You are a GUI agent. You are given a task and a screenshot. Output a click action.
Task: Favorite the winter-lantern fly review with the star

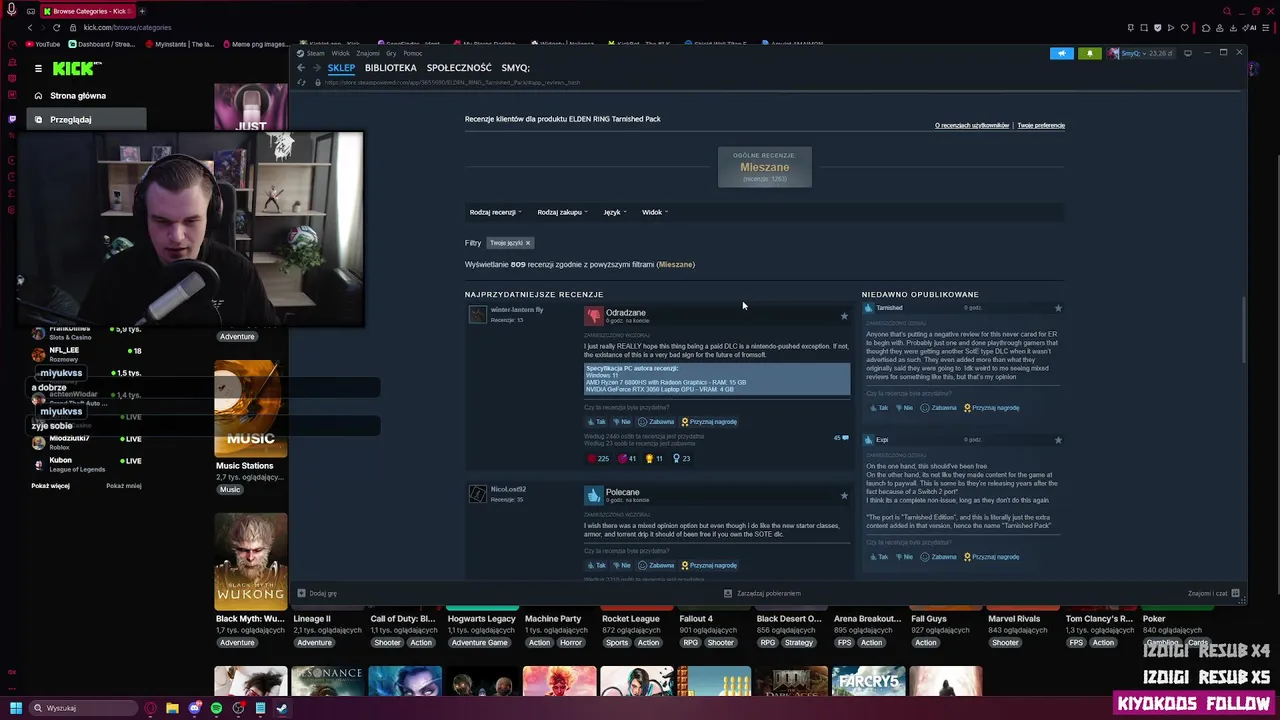(x=844, y=316)
